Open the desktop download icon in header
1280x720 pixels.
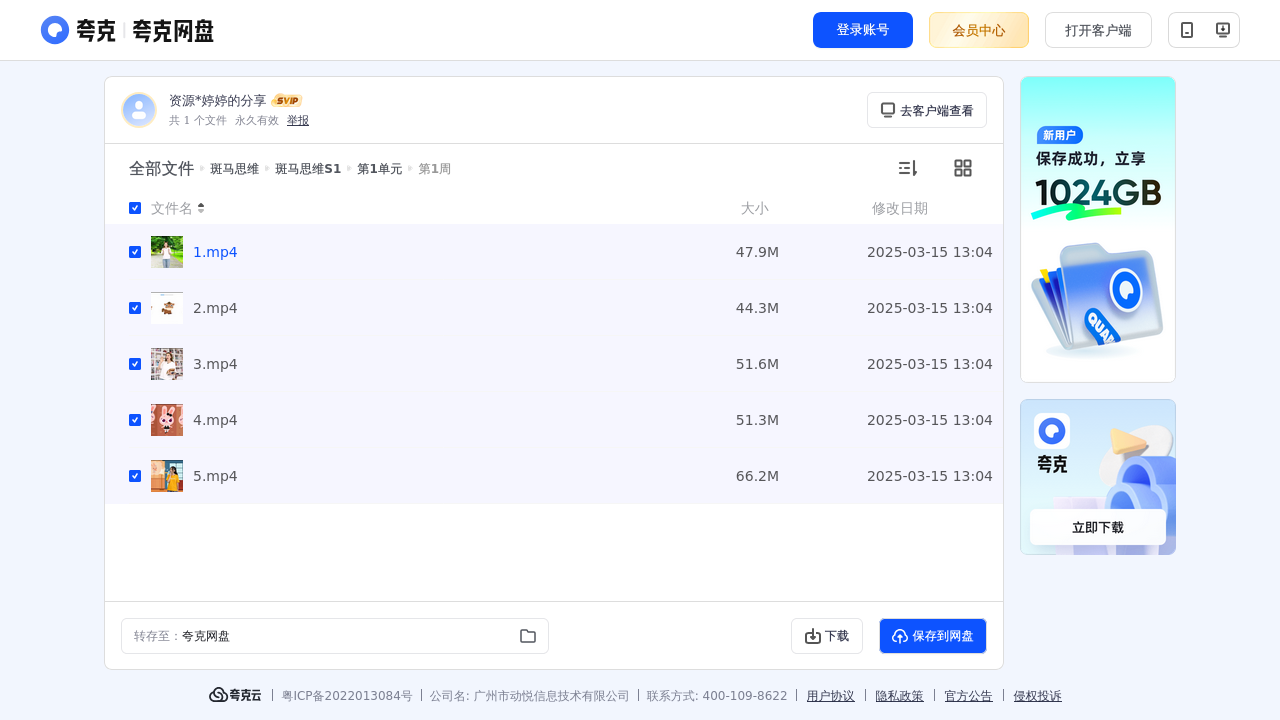(x=1222, y=30)
